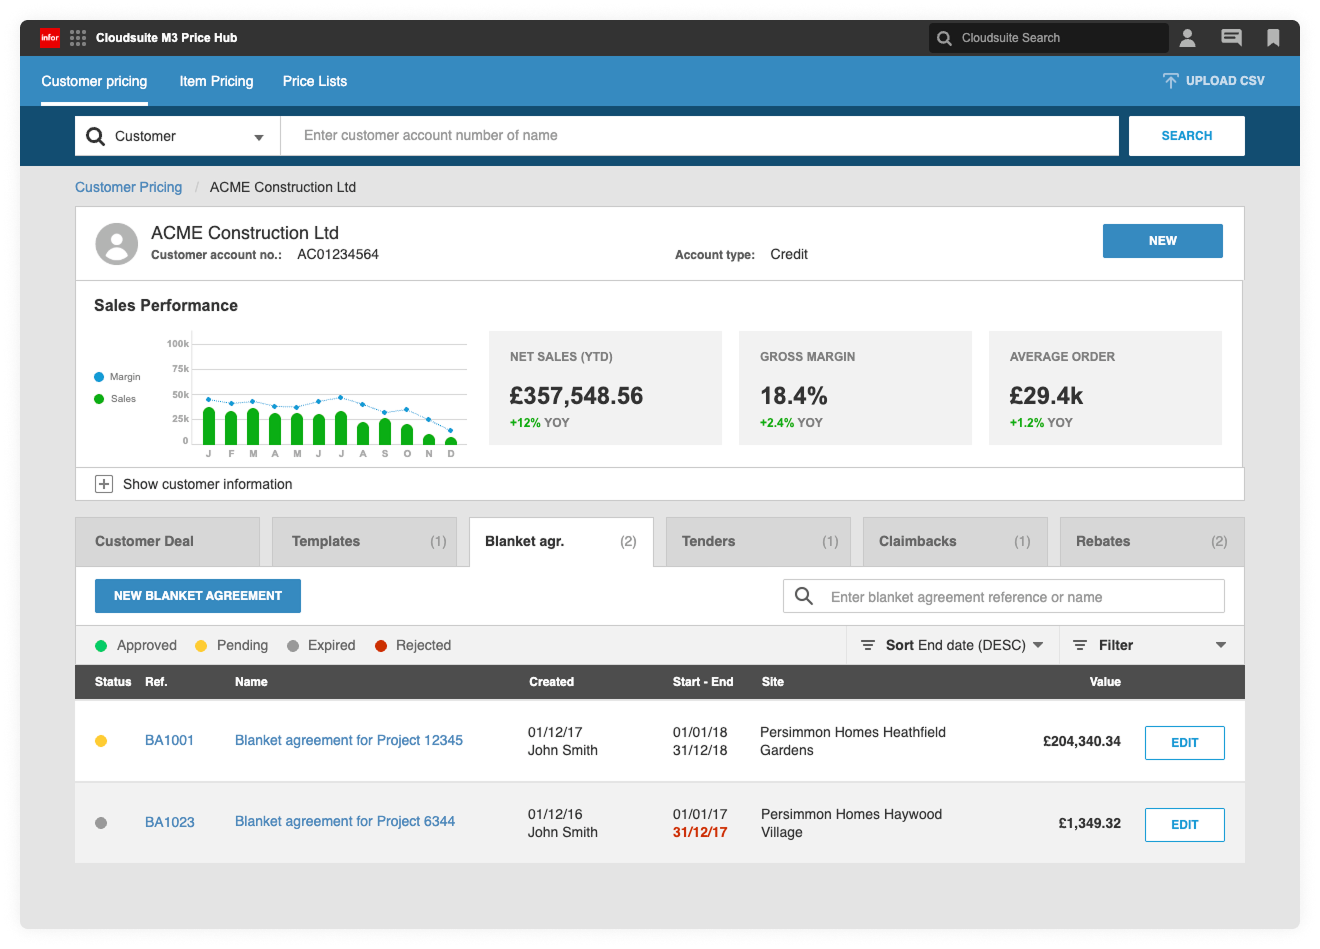
Task: Click the customer account number search field
Action: point(699,136)
